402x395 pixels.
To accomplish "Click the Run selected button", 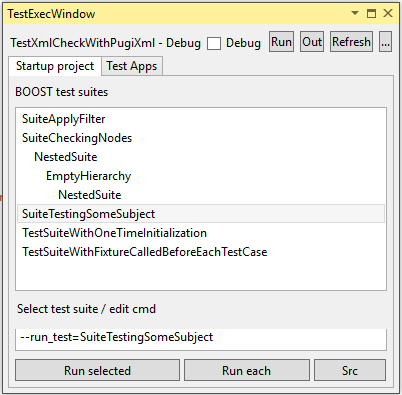I will click(97, 370).
